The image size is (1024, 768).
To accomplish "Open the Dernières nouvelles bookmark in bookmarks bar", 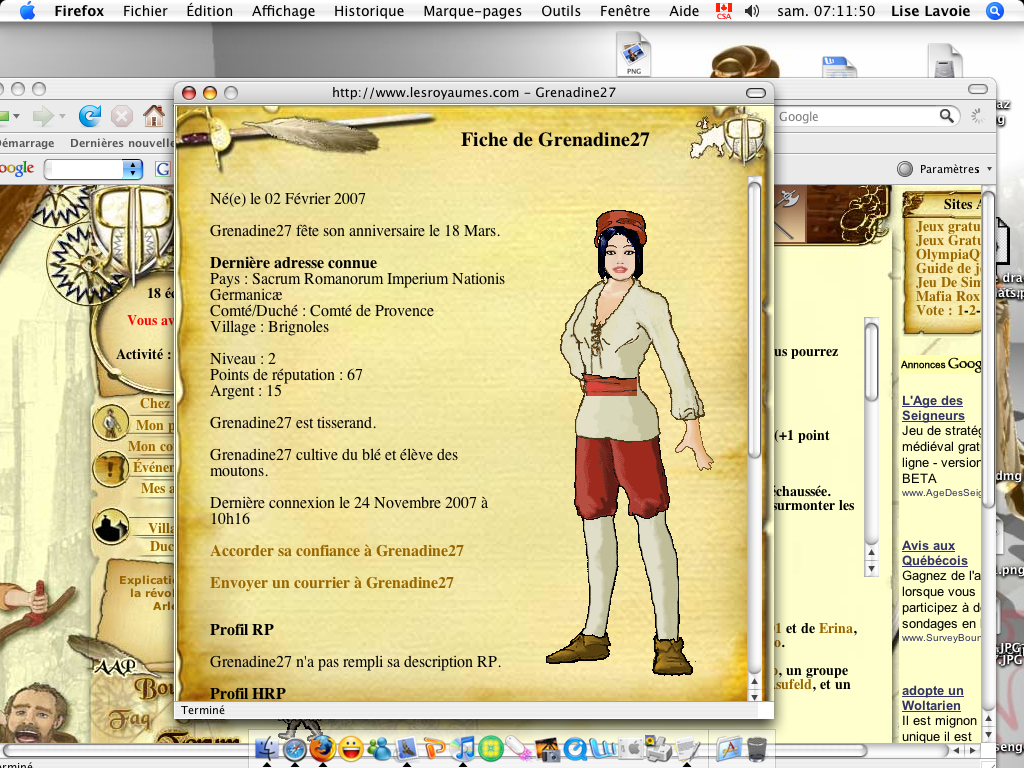I will coord(122,143).
